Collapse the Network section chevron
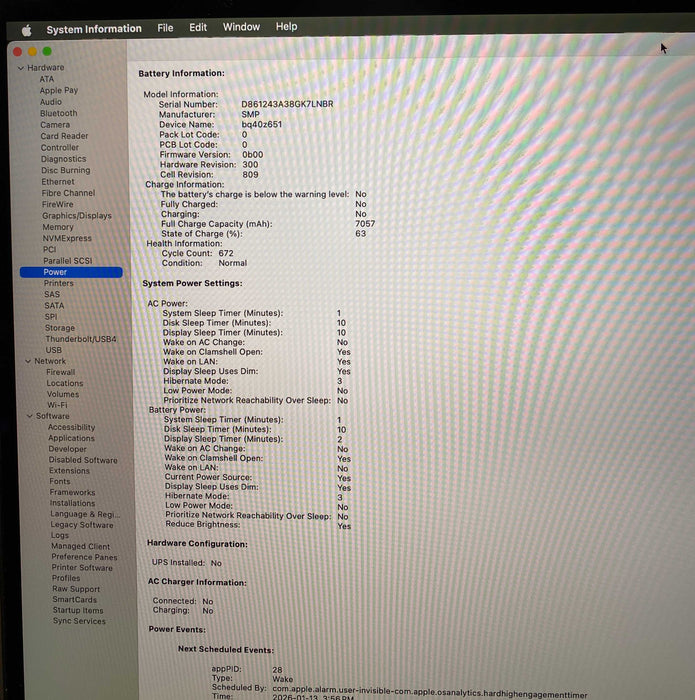Viewport: 695px width, 700px height. (x=28, y=361)
